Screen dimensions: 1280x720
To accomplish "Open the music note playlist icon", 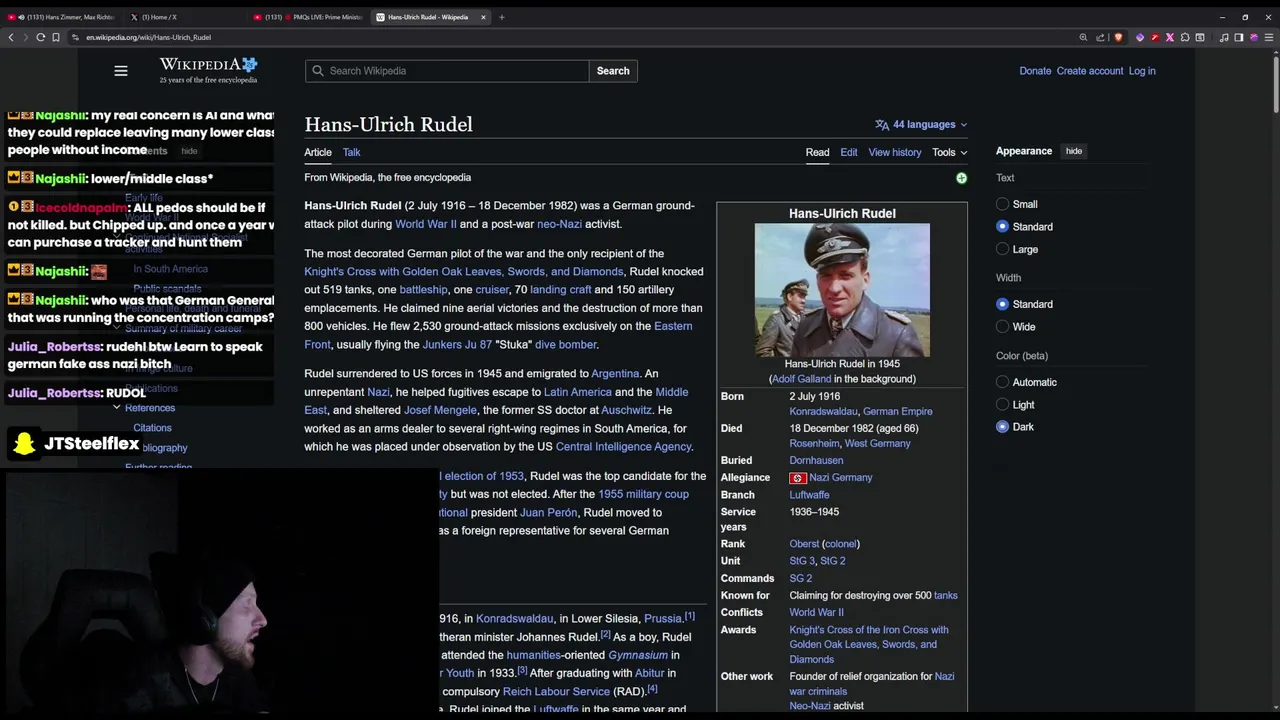I will pos(1224,37).
